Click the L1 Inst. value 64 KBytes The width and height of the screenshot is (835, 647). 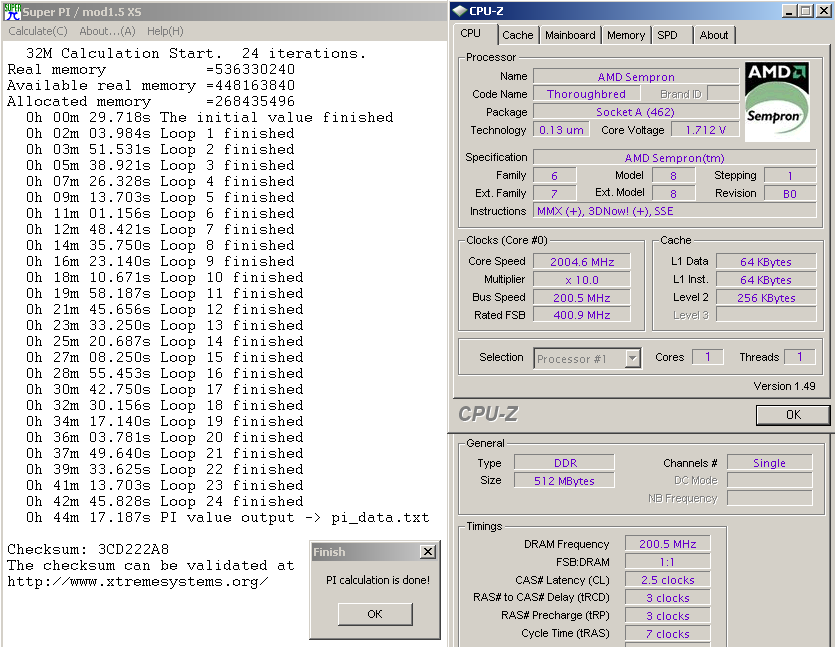click(766, 280)
